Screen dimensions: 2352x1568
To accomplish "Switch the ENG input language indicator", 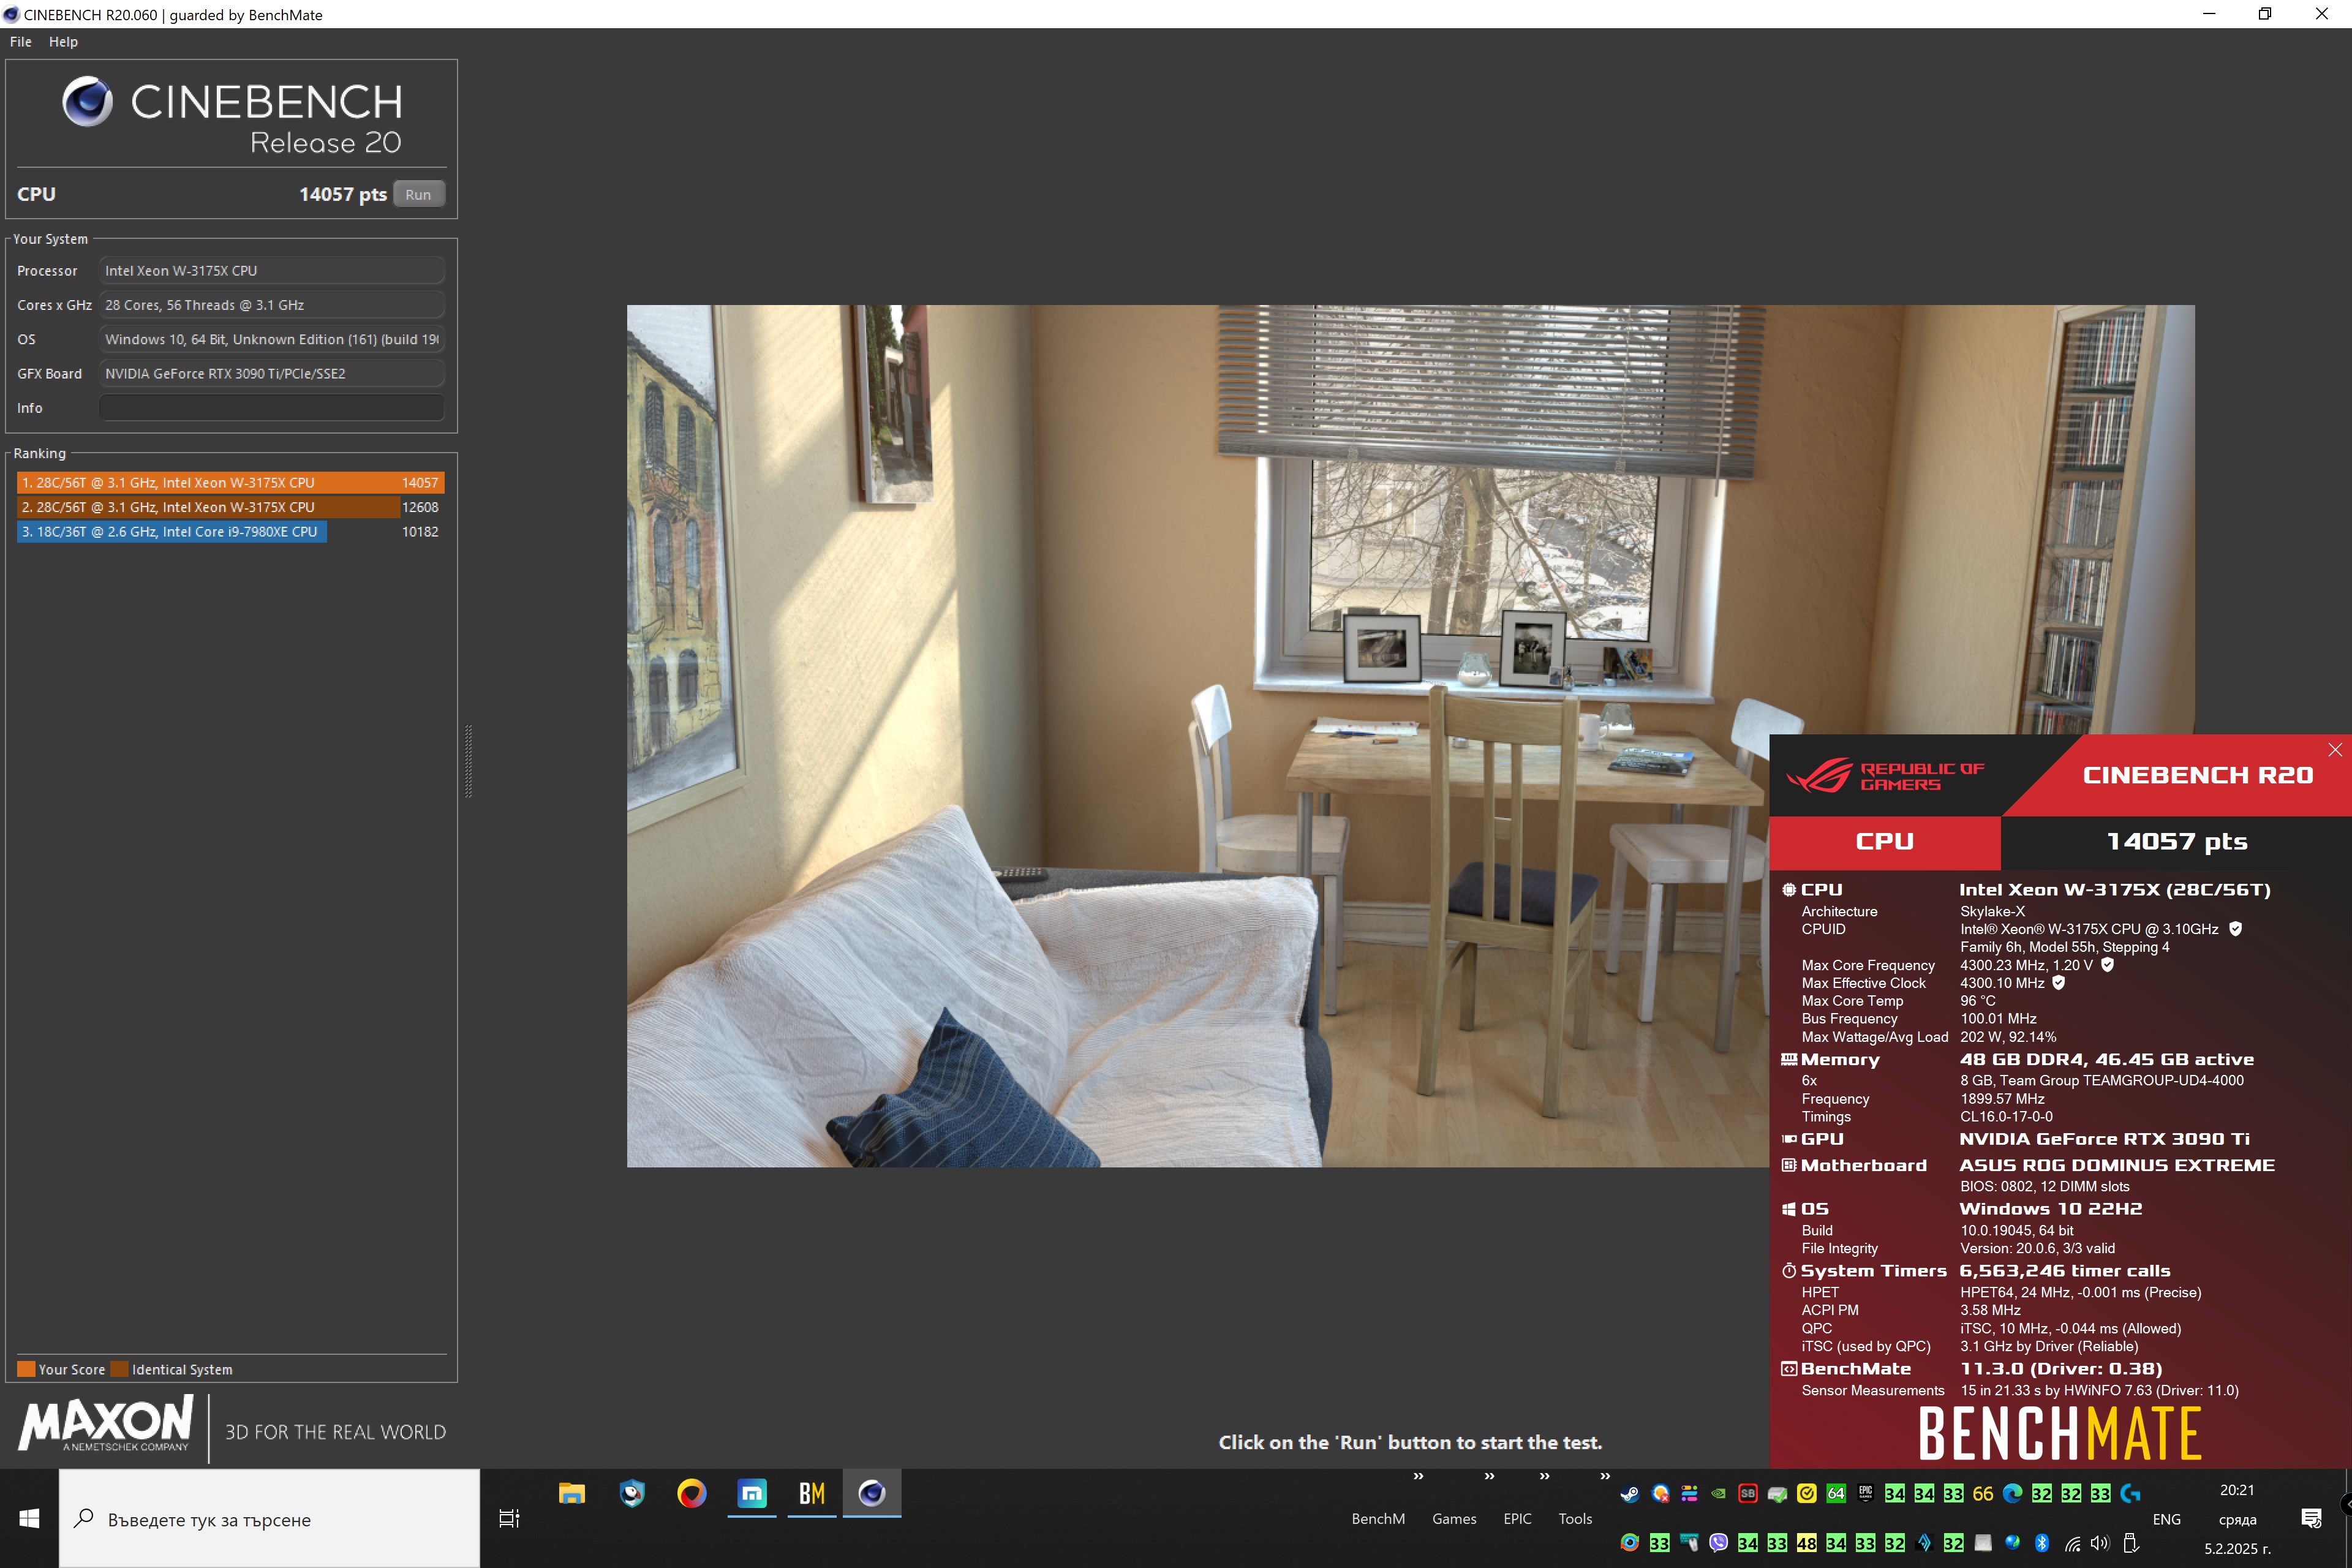I will click(x=2167, y=1519).
